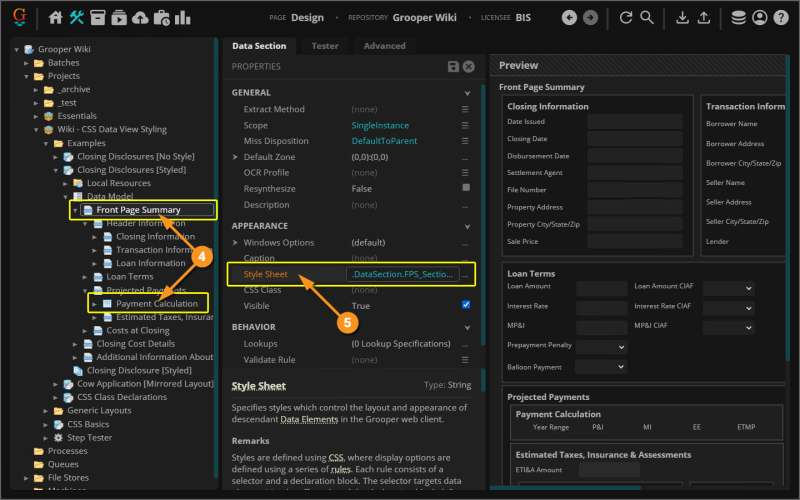Switch to the Tester tab
Screen dimensions: 800x500
[x=324, y=46]
